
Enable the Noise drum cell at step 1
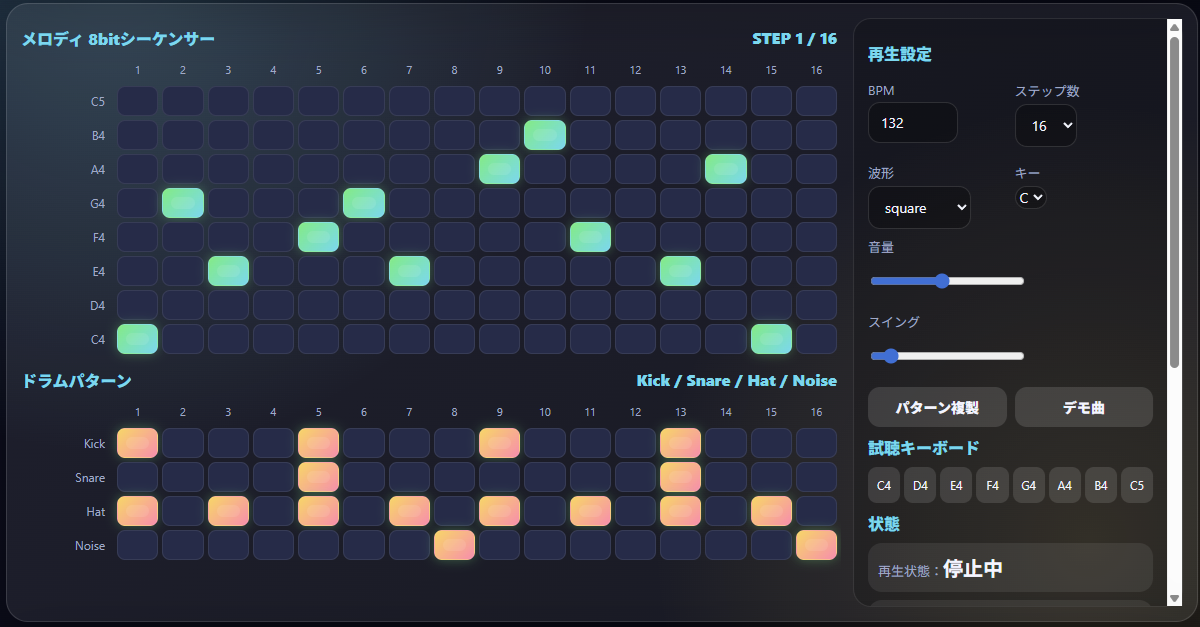click(x=137, y=545)
